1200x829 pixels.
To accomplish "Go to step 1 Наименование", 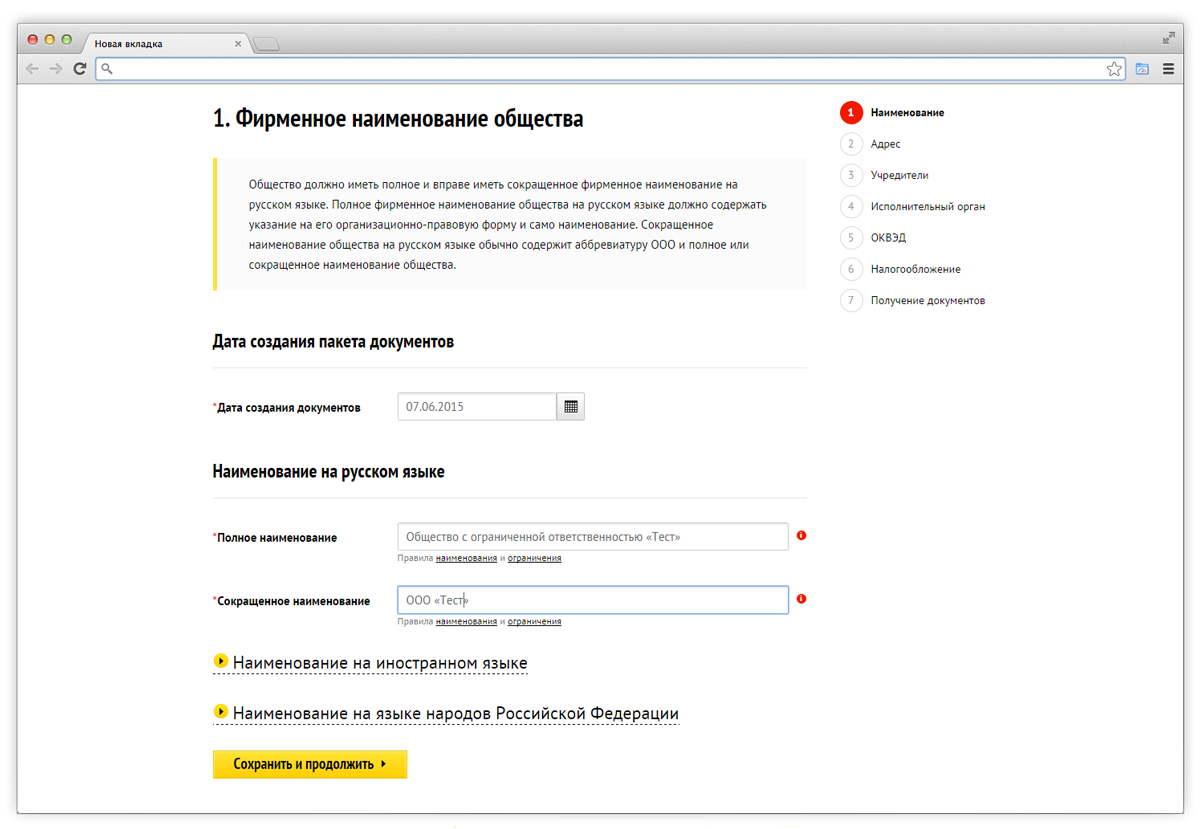I will pyautogui.click(x=892, y=113).
